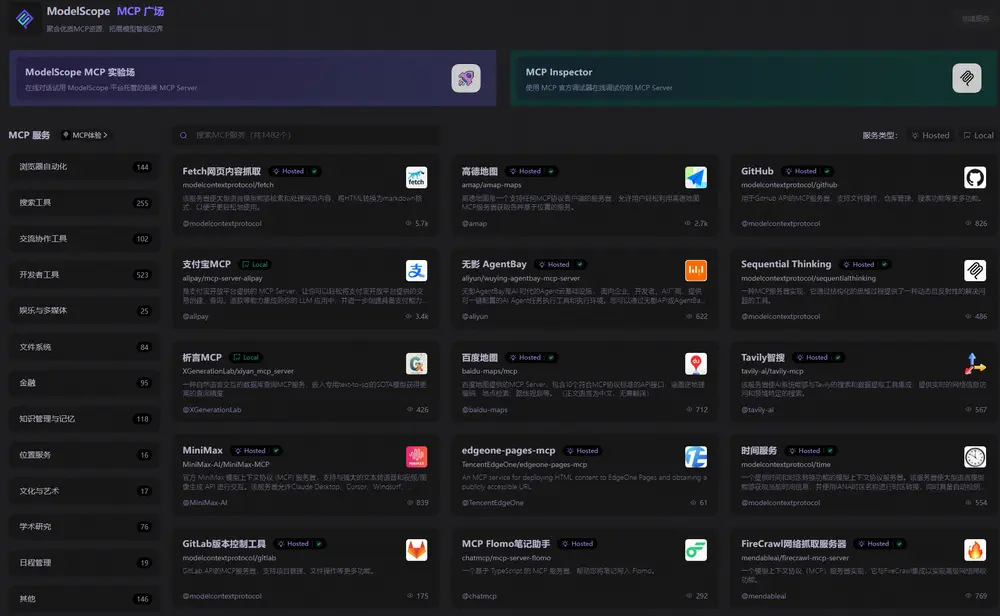Open the edgeone-pages-mcp card title

pos(508,450)
